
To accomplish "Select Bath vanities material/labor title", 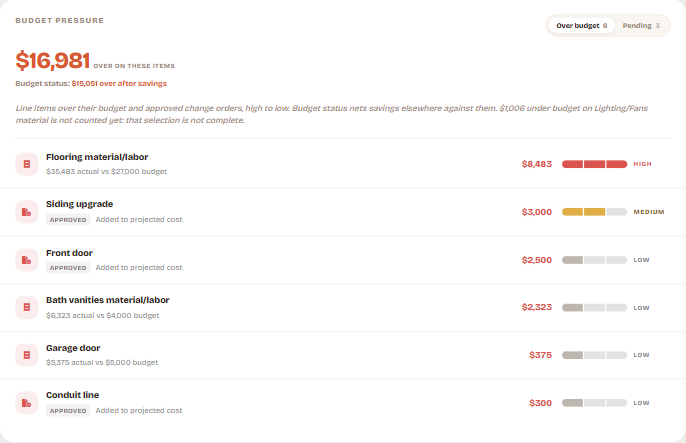I will pyautogui.click(x=108, y=300).
